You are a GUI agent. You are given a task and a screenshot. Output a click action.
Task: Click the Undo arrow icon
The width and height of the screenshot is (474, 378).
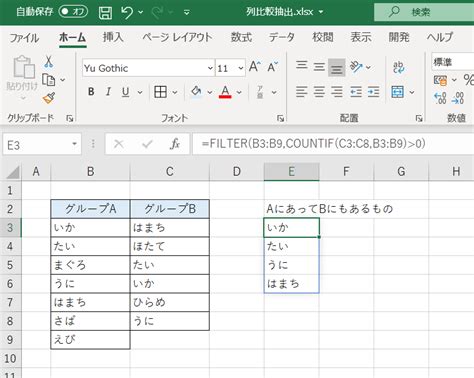(x=127, y=13)
